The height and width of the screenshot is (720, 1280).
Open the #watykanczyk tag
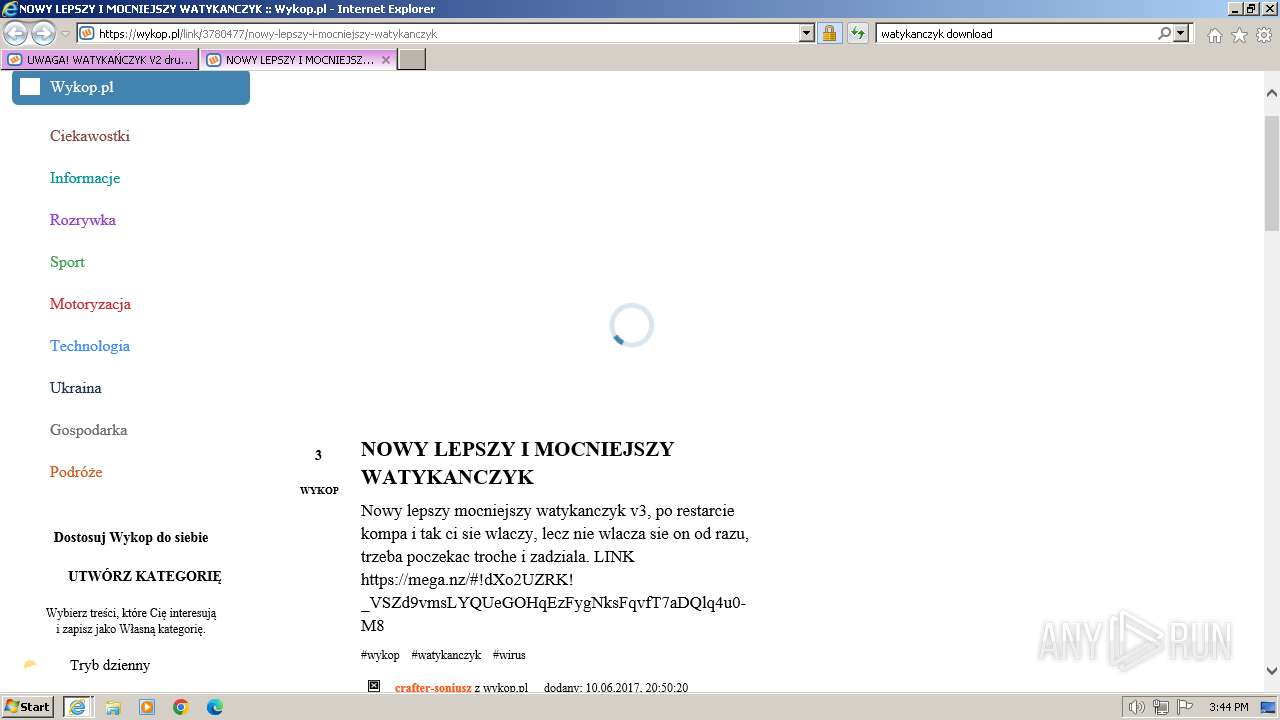(446, 655)
